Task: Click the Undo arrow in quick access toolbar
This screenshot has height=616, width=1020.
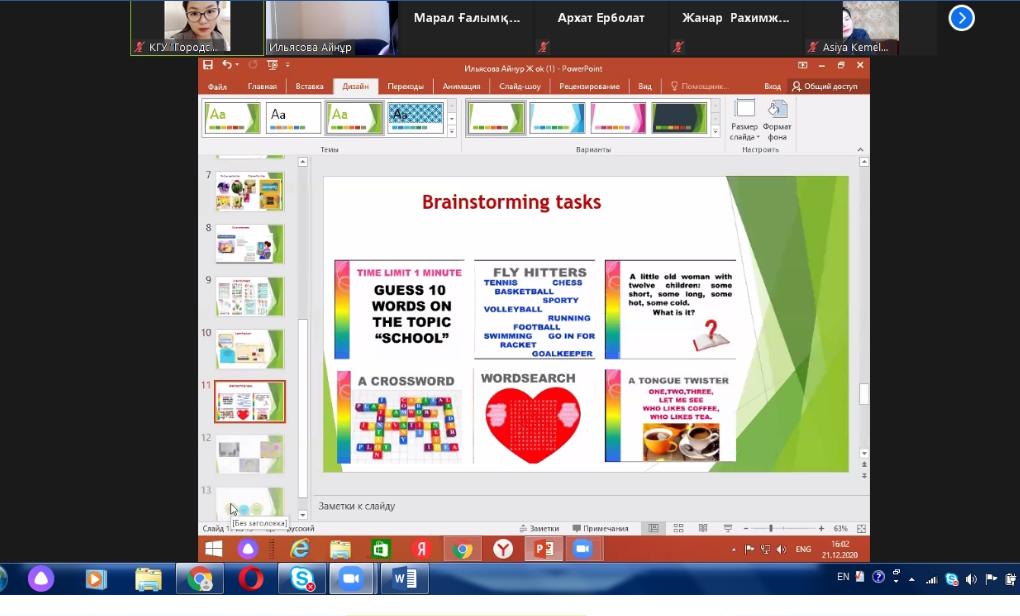Action: click(x=227, y=65)
